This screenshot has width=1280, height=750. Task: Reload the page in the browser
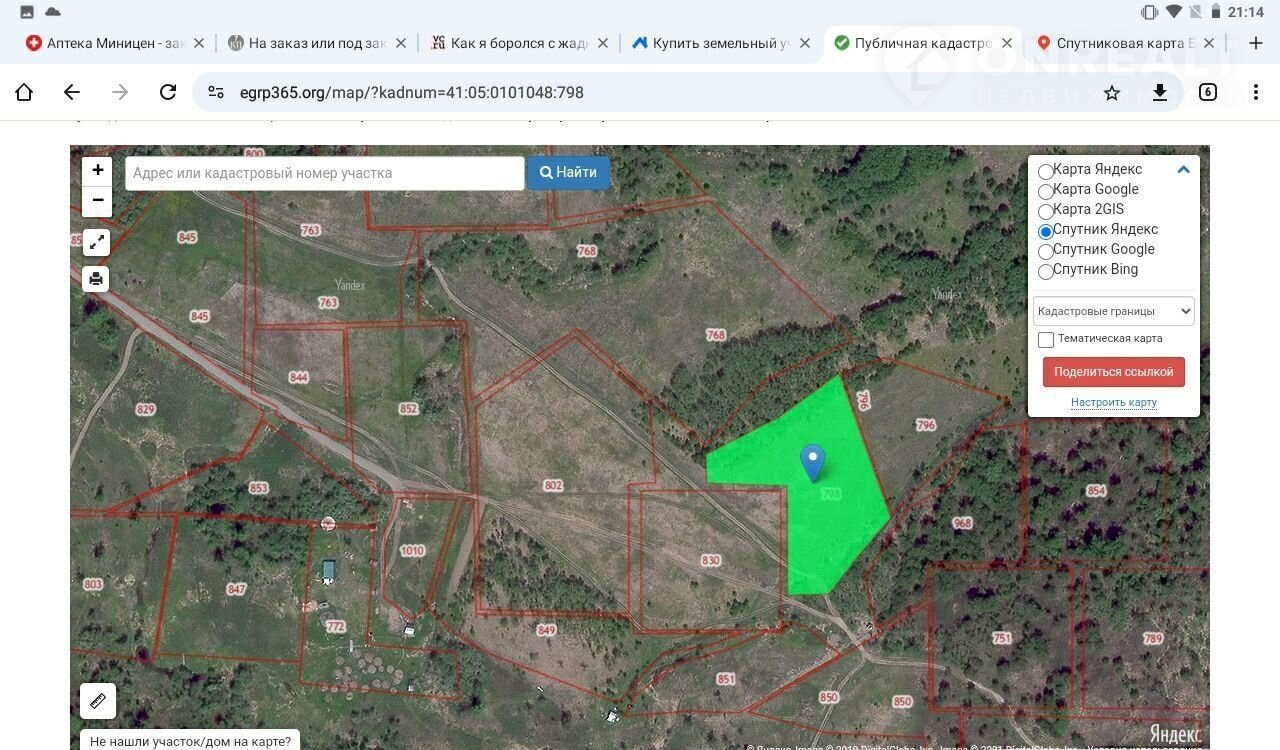[168, 92]
